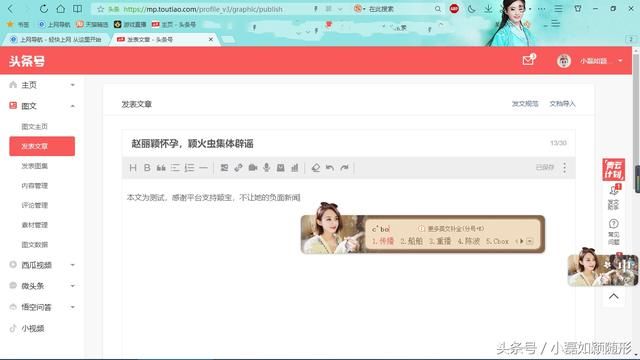
Task: Click the article title input field
Action: pos(349,144)
